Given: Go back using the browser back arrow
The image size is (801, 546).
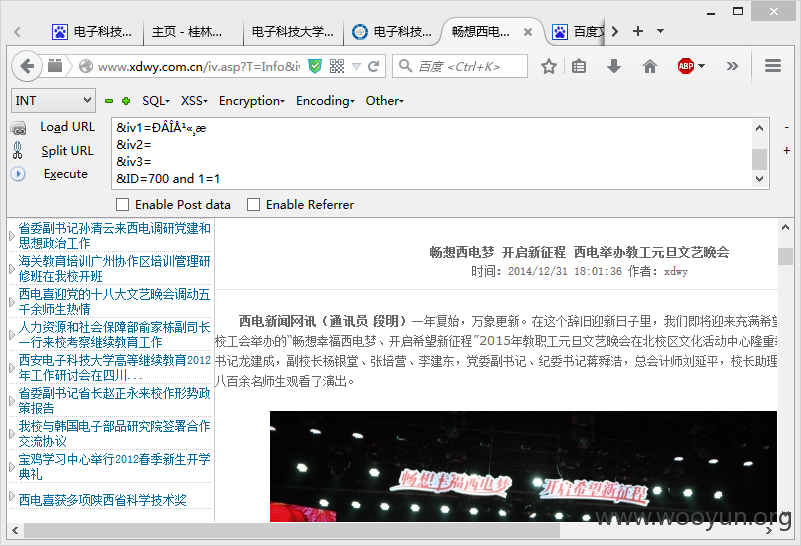Looking at the screenshot, I should point(27,66).
